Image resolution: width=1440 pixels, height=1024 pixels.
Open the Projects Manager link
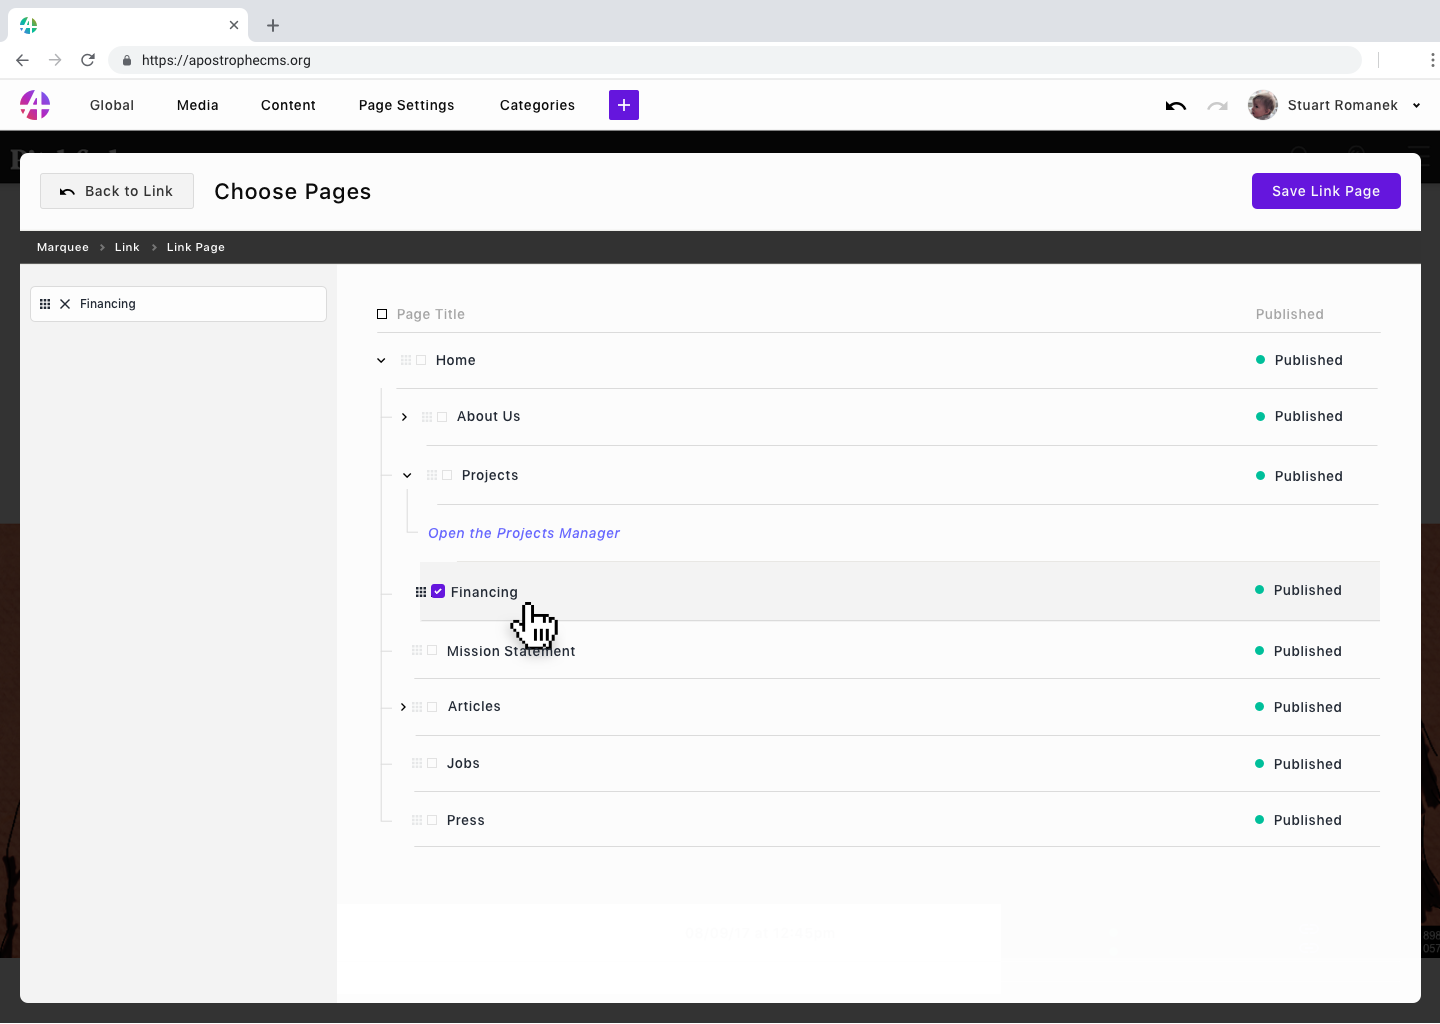(524, 533)
